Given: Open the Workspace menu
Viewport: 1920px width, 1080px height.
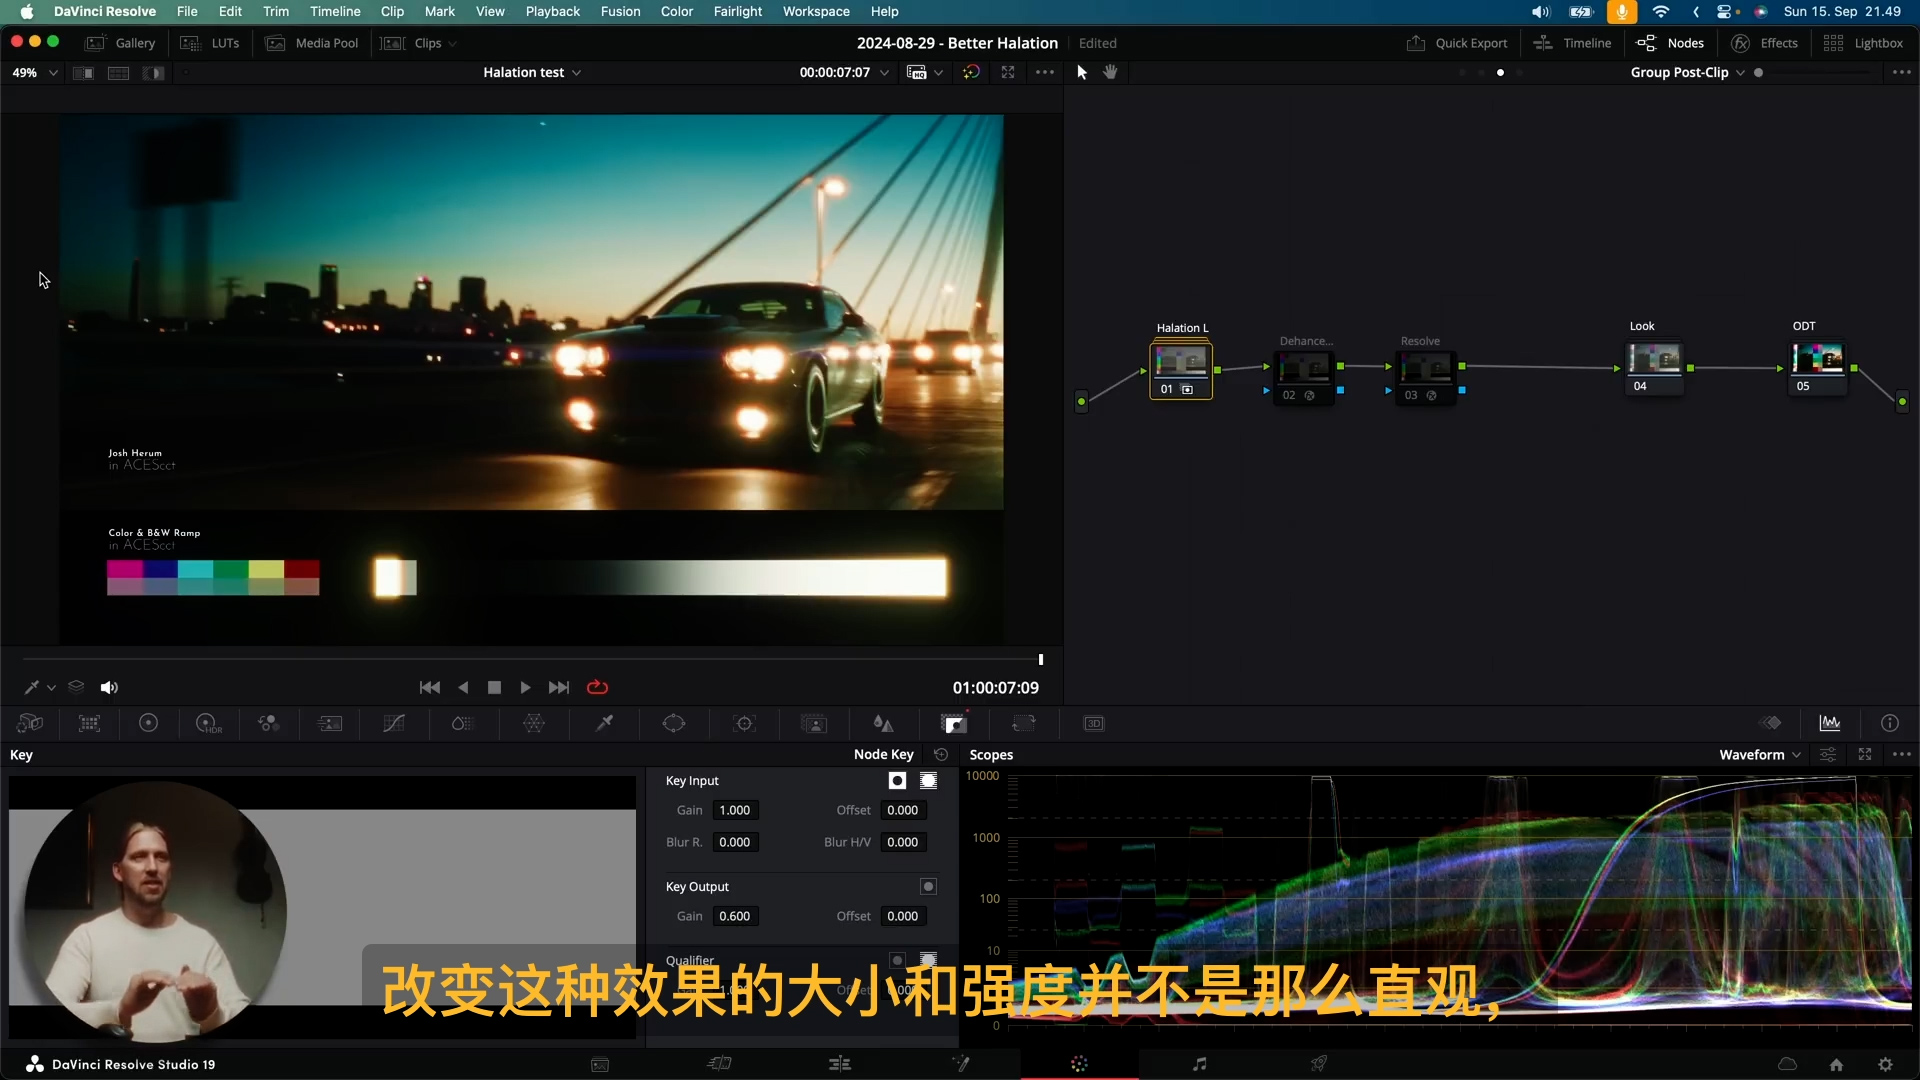Looking at the screenshot, I should [x=816, y=12].
